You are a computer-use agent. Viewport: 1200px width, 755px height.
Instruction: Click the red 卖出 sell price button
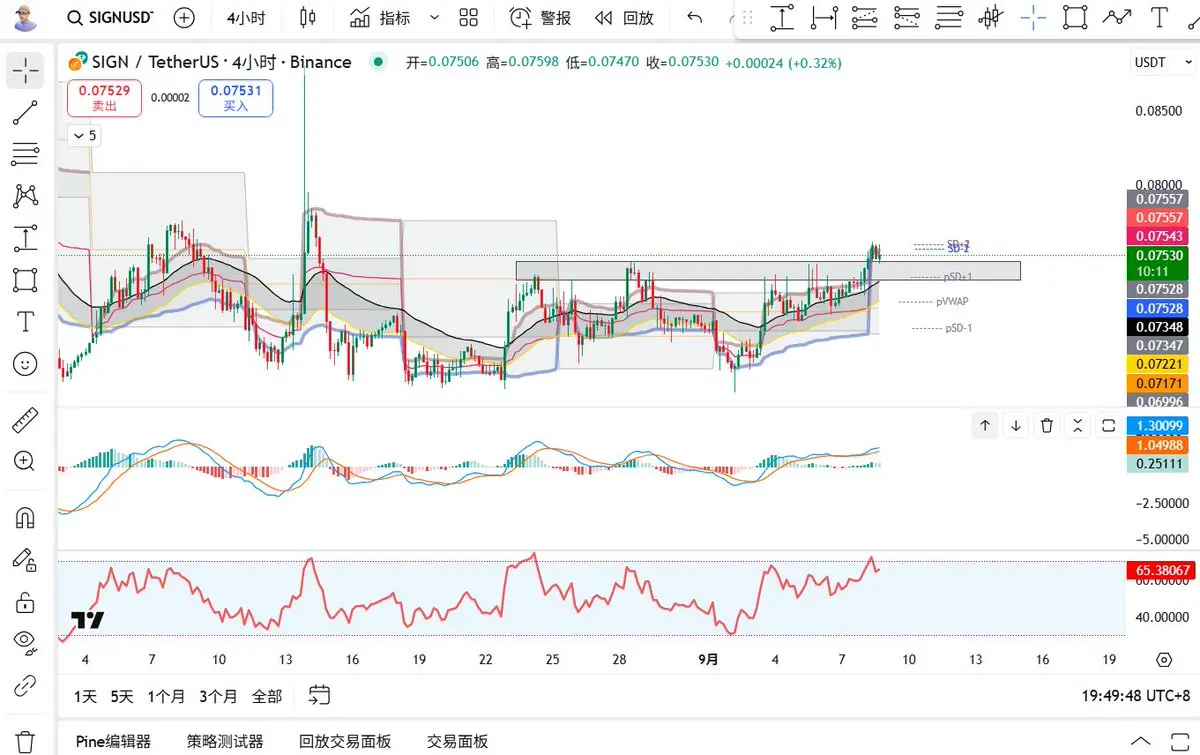coord(104,97)
